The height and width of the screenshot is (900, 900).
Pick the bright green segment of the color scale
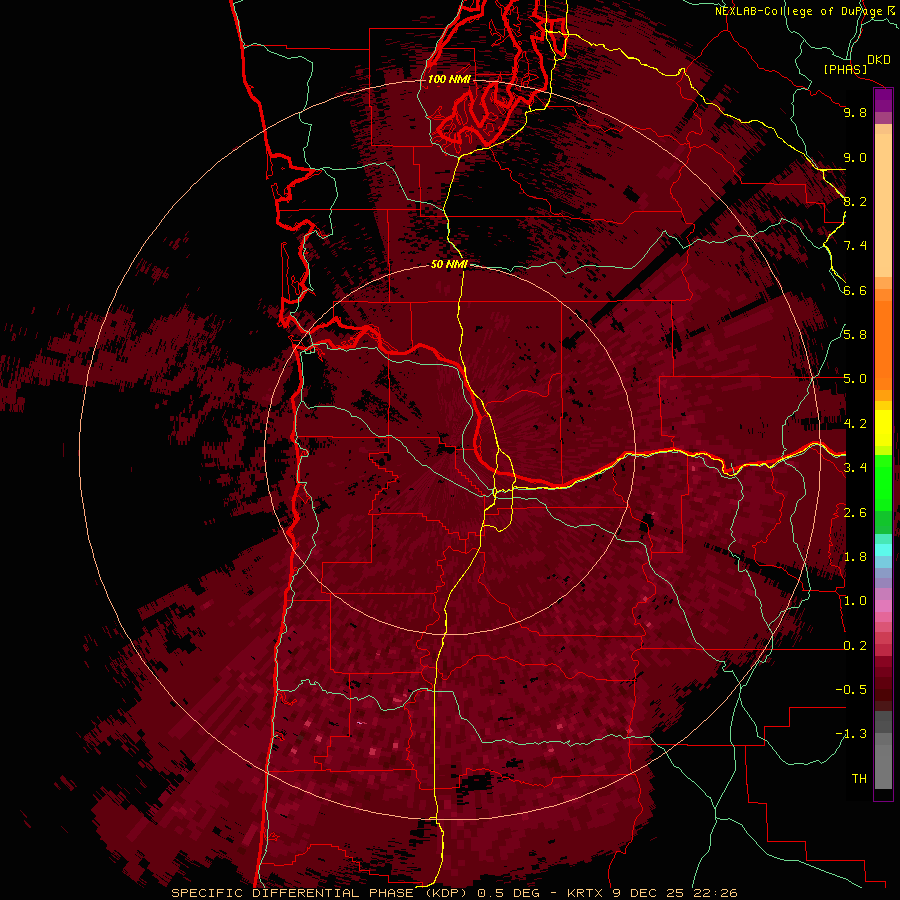coord(883,482)
